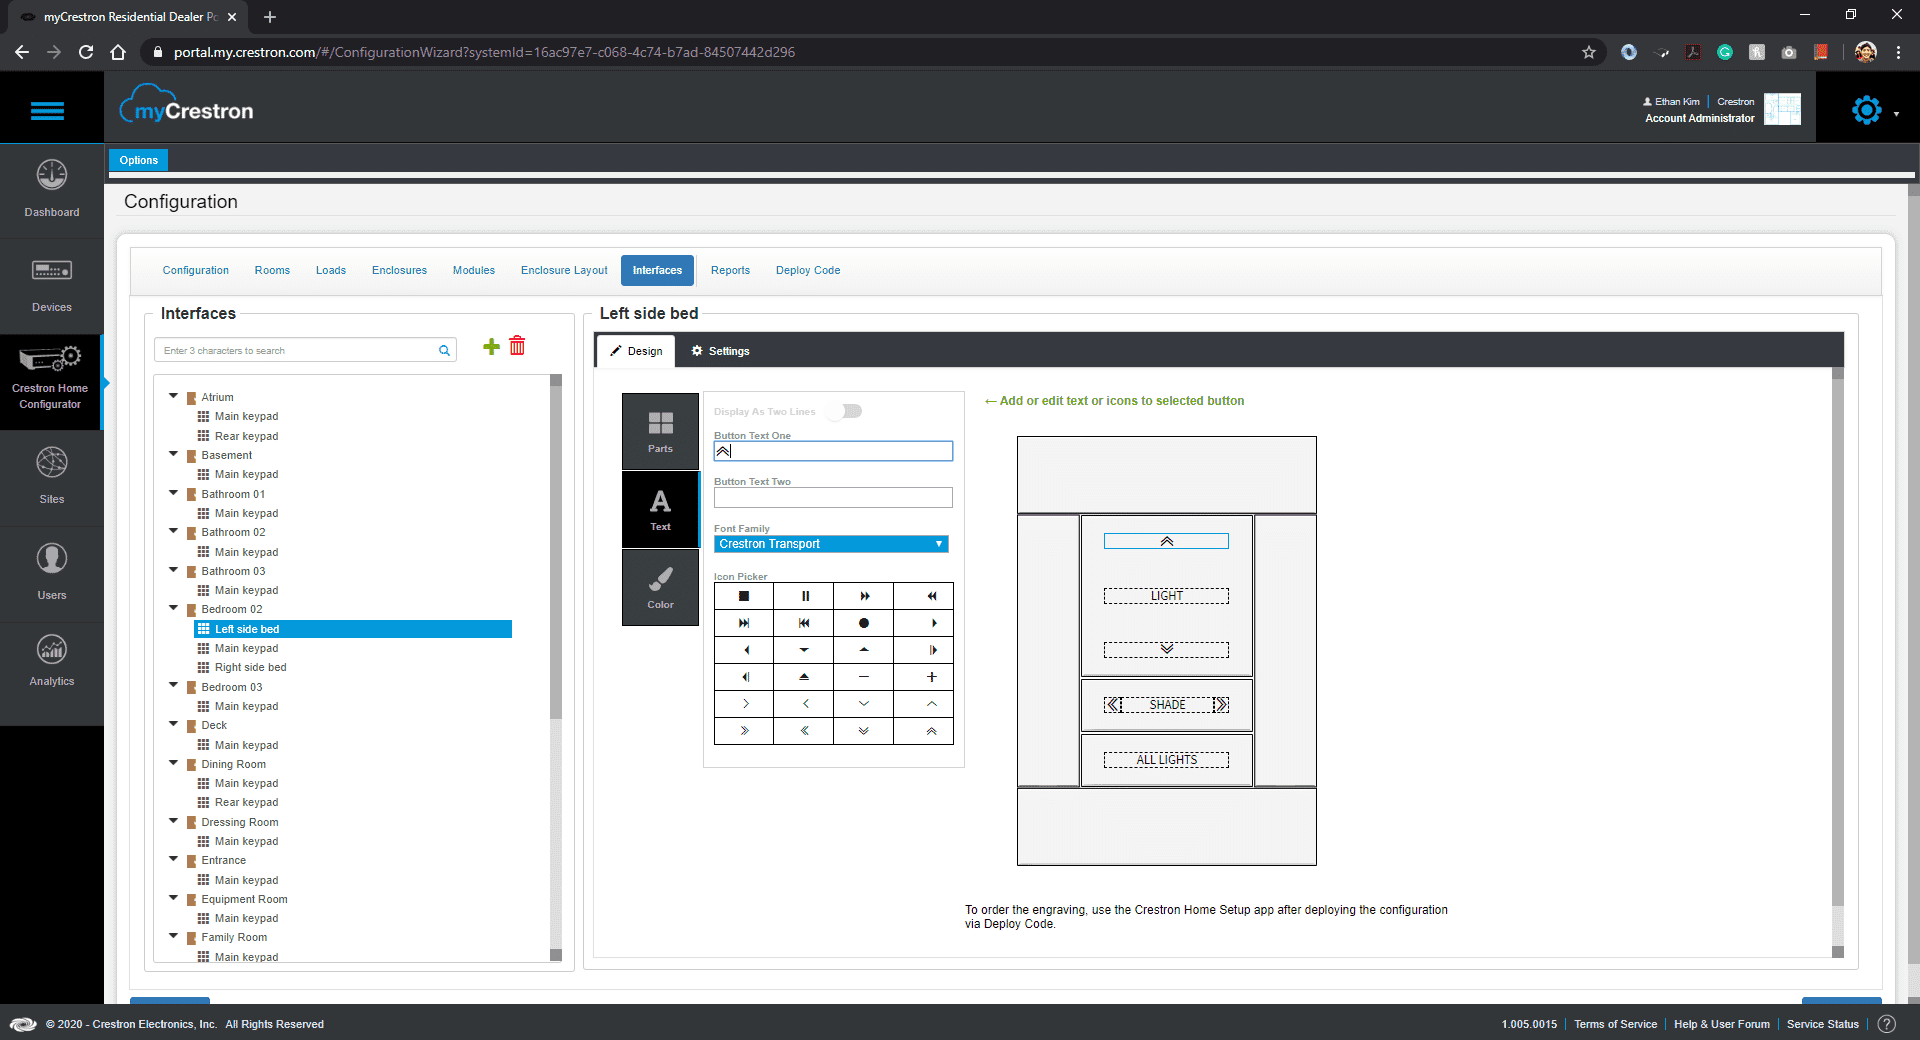Image resolution: width=1920 pixels, height=1040 pixels.
Task: Open the Parts tool panel
Action: tap(660, 432)
